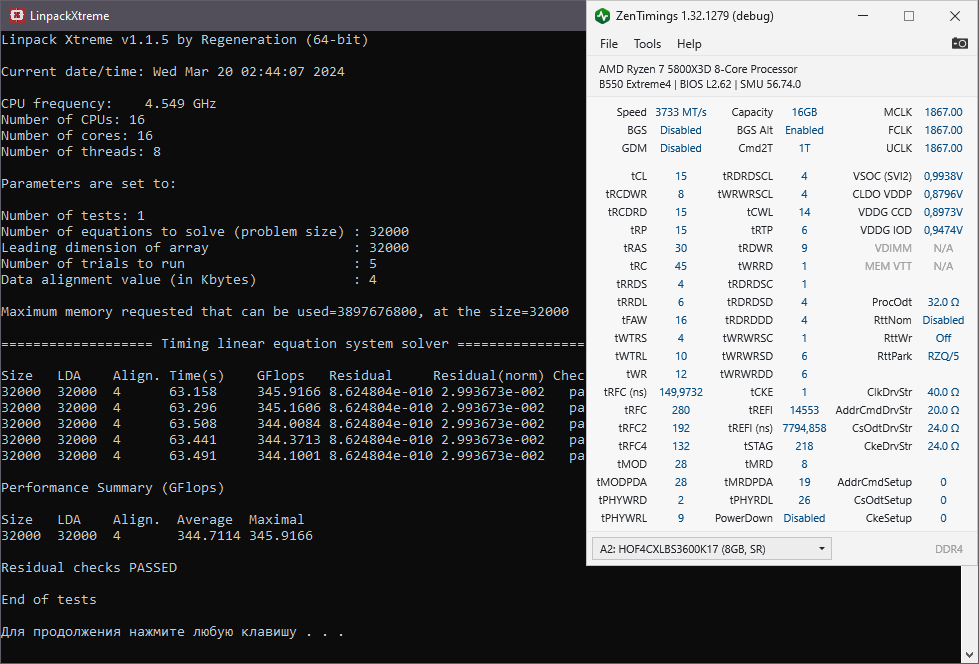Click the Capacity value 16GB
Screen dimensions: 979x664
(x=804, y=112)
